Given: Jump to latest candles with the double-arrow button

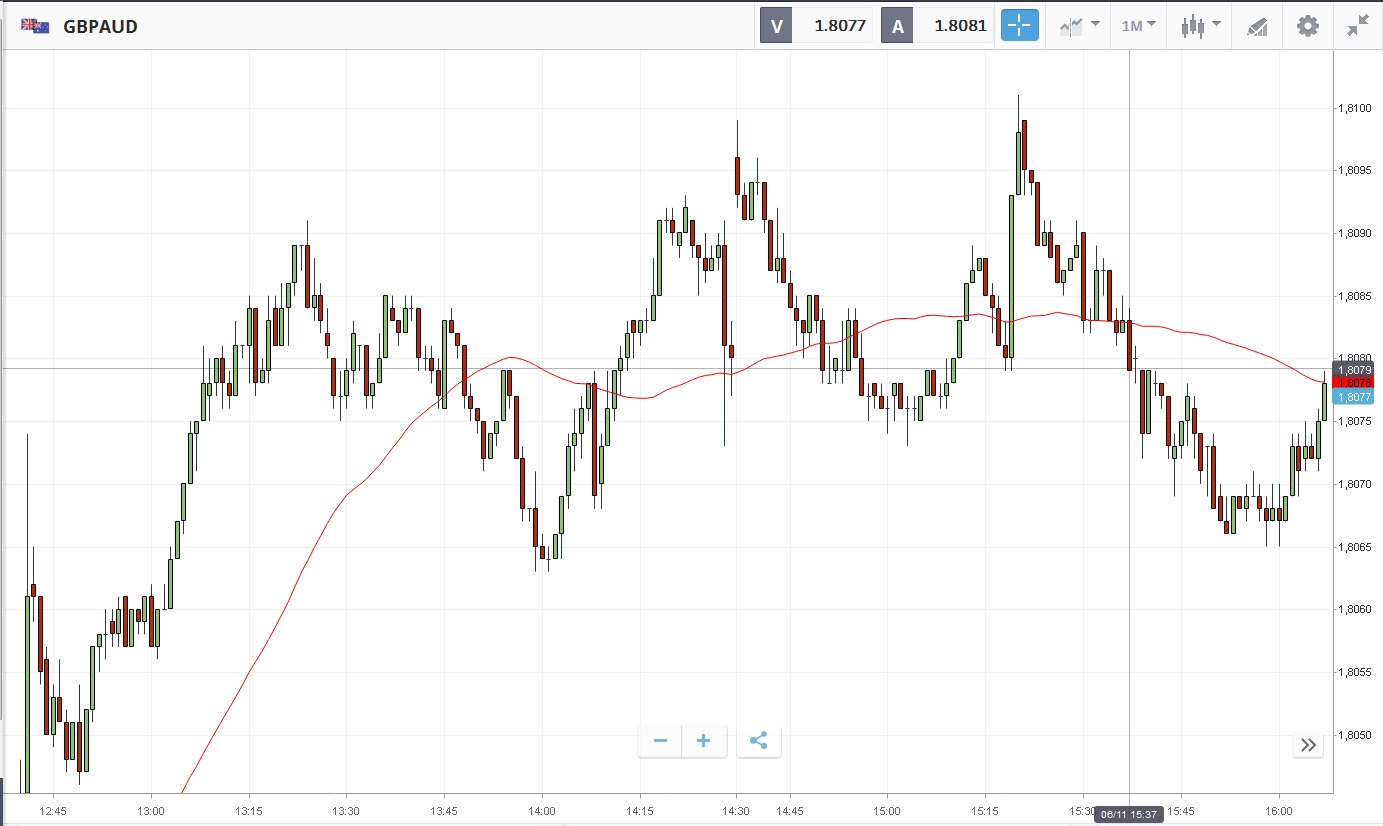Looking at the screenshot, I should pos(1308,744).
